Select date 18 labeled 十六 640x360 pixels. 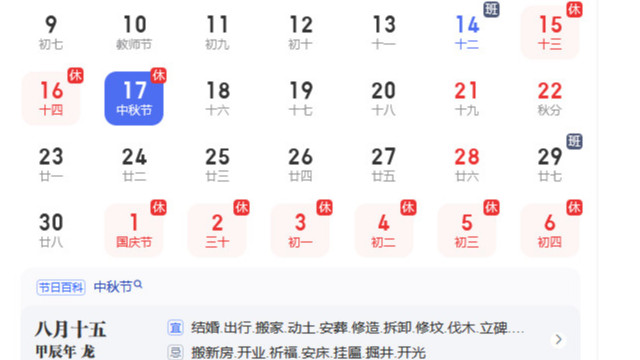(217, 98)
